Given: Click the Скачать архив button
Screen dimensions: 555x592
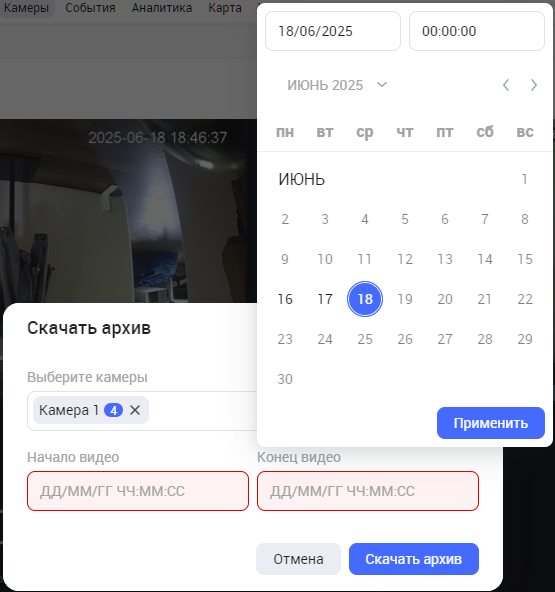Looking at the screenshot, I should (413, 559).
